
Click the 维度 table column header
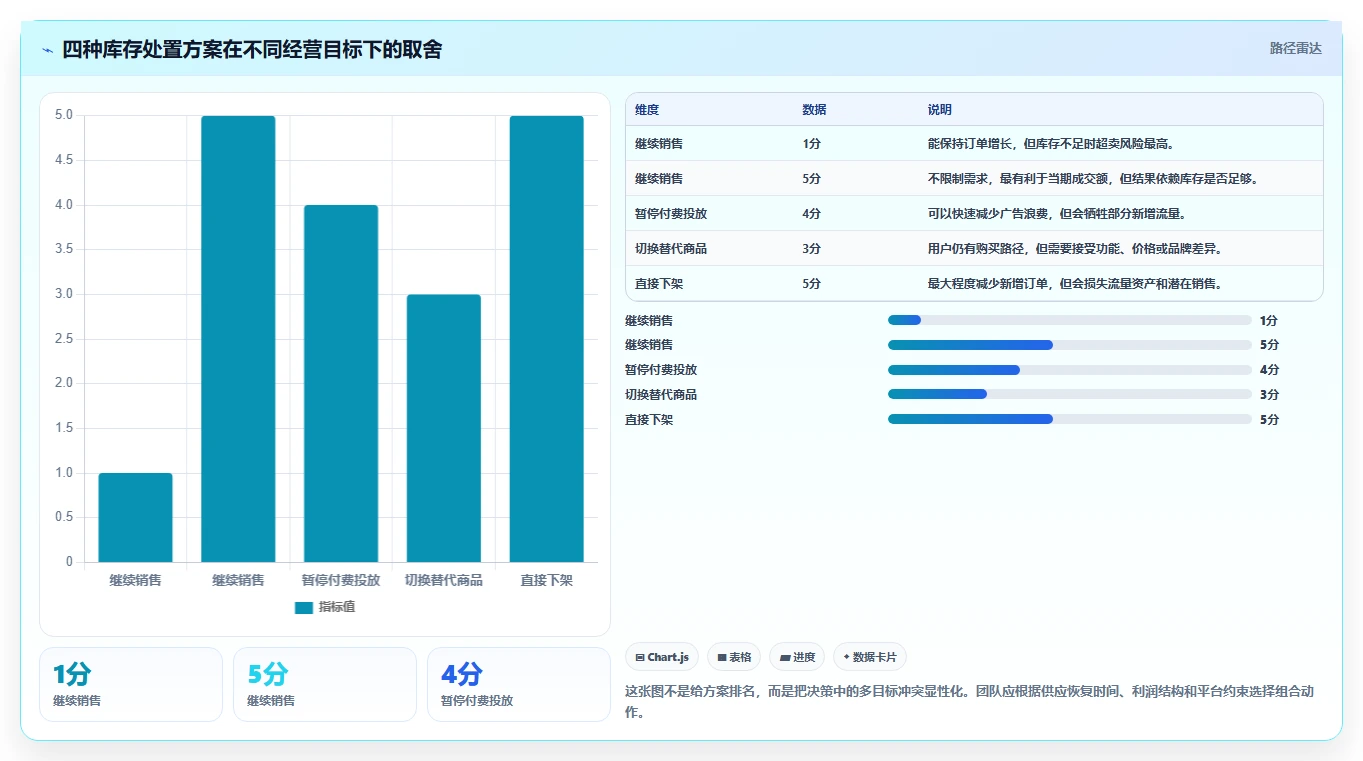647,110
